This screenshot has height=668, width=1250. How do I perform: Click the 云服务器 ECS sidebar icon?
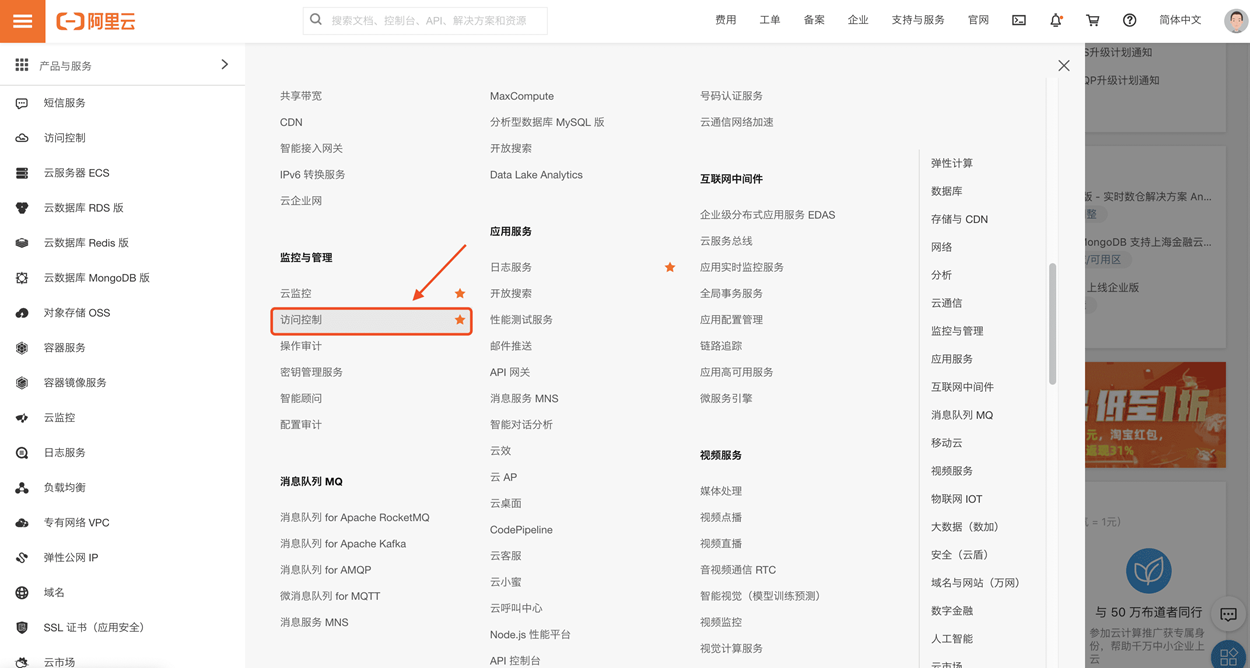22,173
